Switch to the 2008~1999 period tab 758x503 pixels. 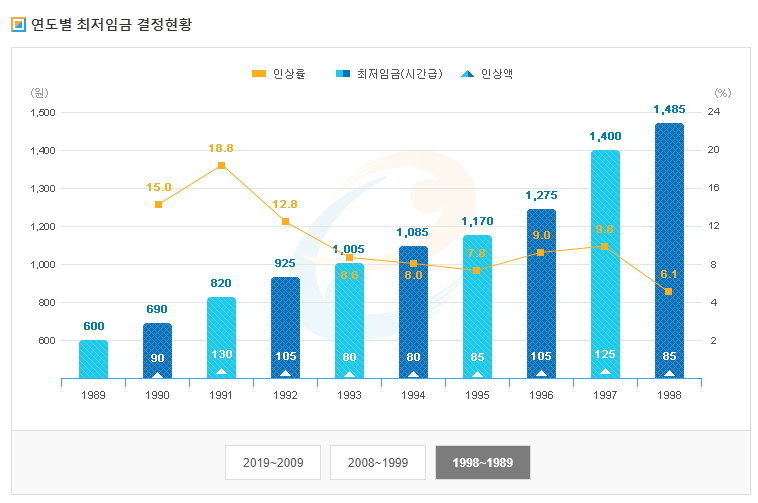(378, 463)
